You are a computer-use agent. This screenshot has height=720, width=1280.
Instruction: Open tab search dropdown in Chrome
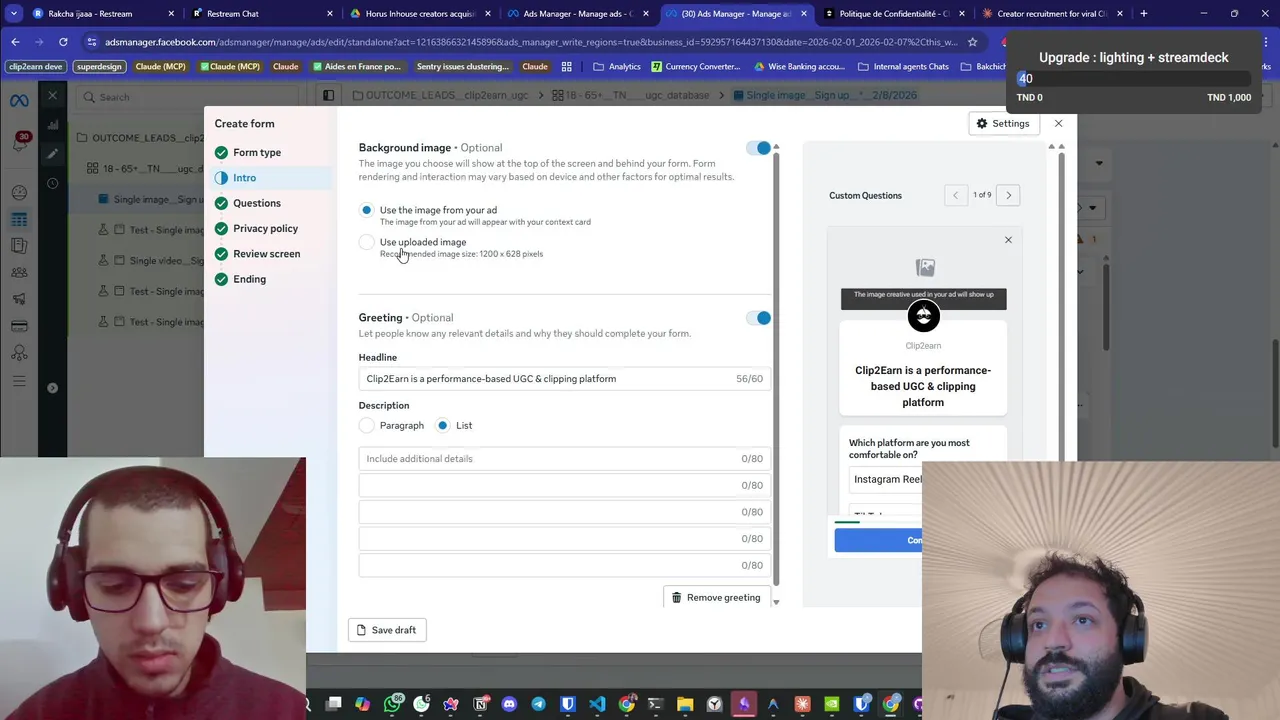point(14,14)
